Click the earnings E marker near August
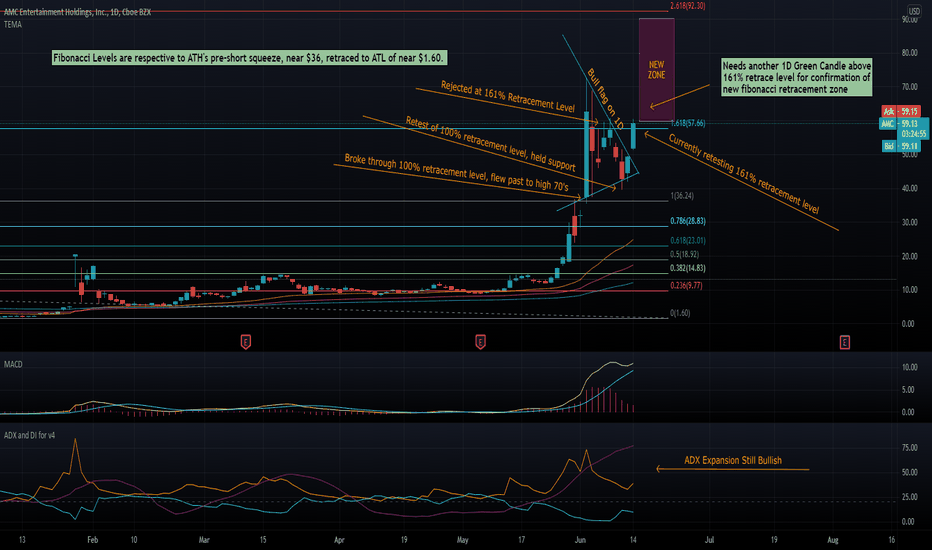932x550 pixels. [845, 342]
